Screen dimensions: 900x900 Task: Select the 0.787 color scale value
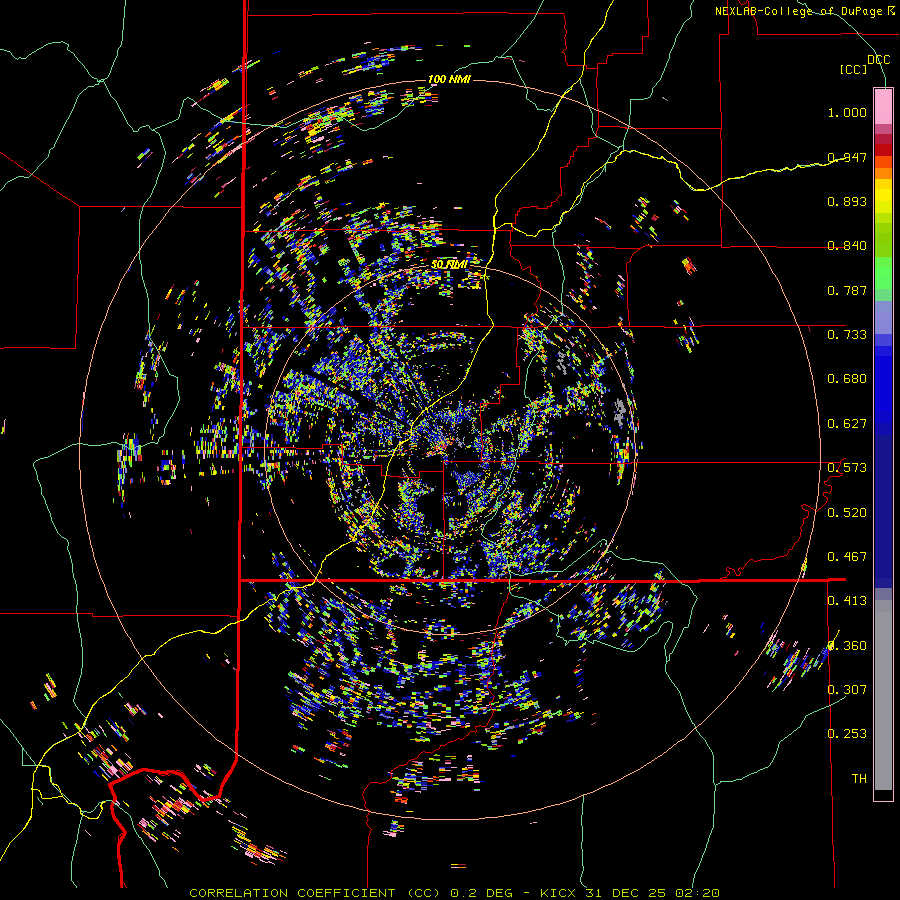point(847,290)
